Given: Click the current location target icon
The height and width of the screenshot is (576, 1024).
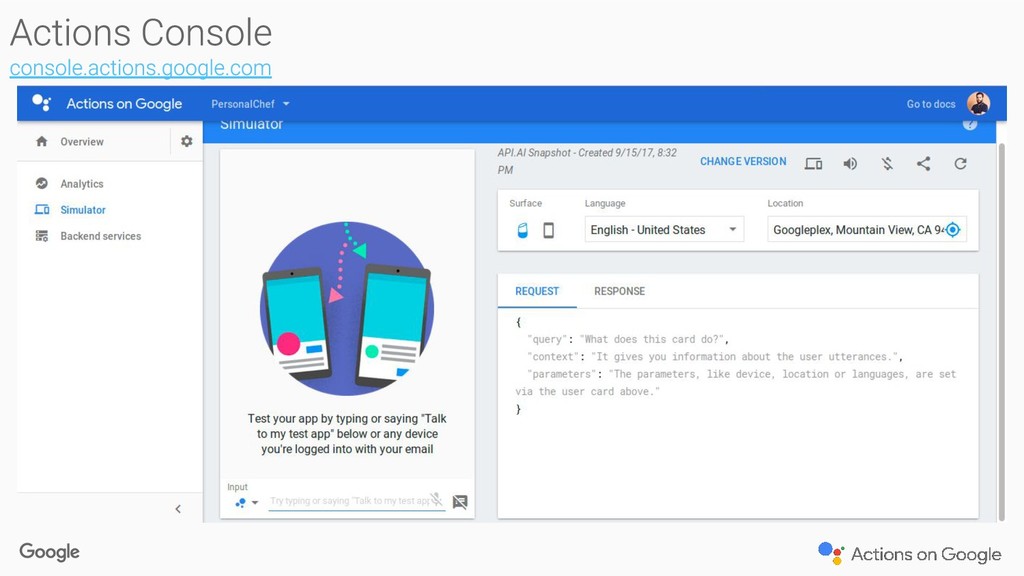Looking at the screenshot, I should (x=953, y=230).
